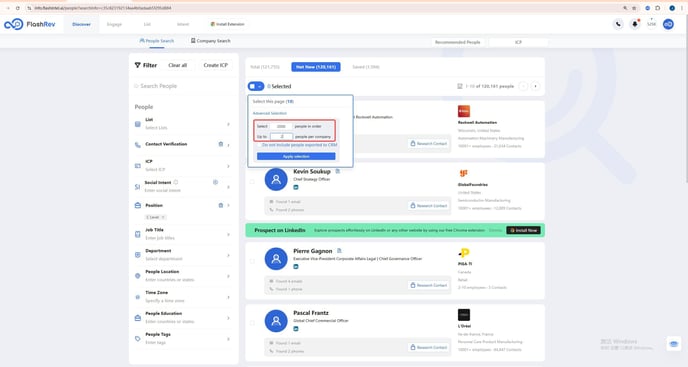Expand the People Location filter
Image resolution: width=688 pixels, height=367 pixels.
click(228, 276)
